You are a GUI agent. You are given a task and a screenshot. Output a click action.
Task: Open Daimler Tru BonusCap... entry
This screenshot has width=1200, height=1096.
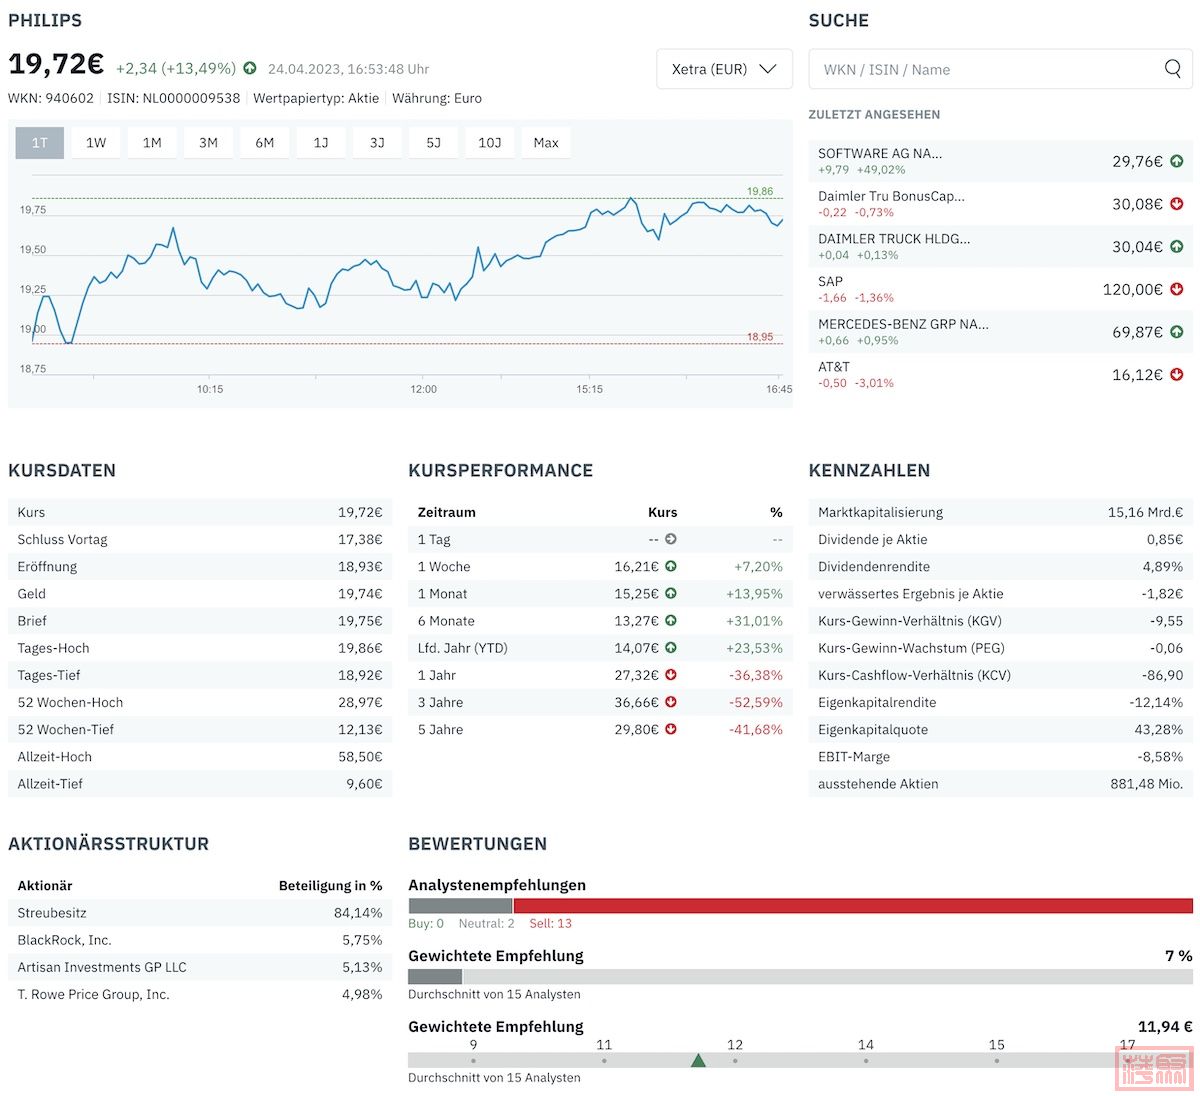pos(1000,204)
